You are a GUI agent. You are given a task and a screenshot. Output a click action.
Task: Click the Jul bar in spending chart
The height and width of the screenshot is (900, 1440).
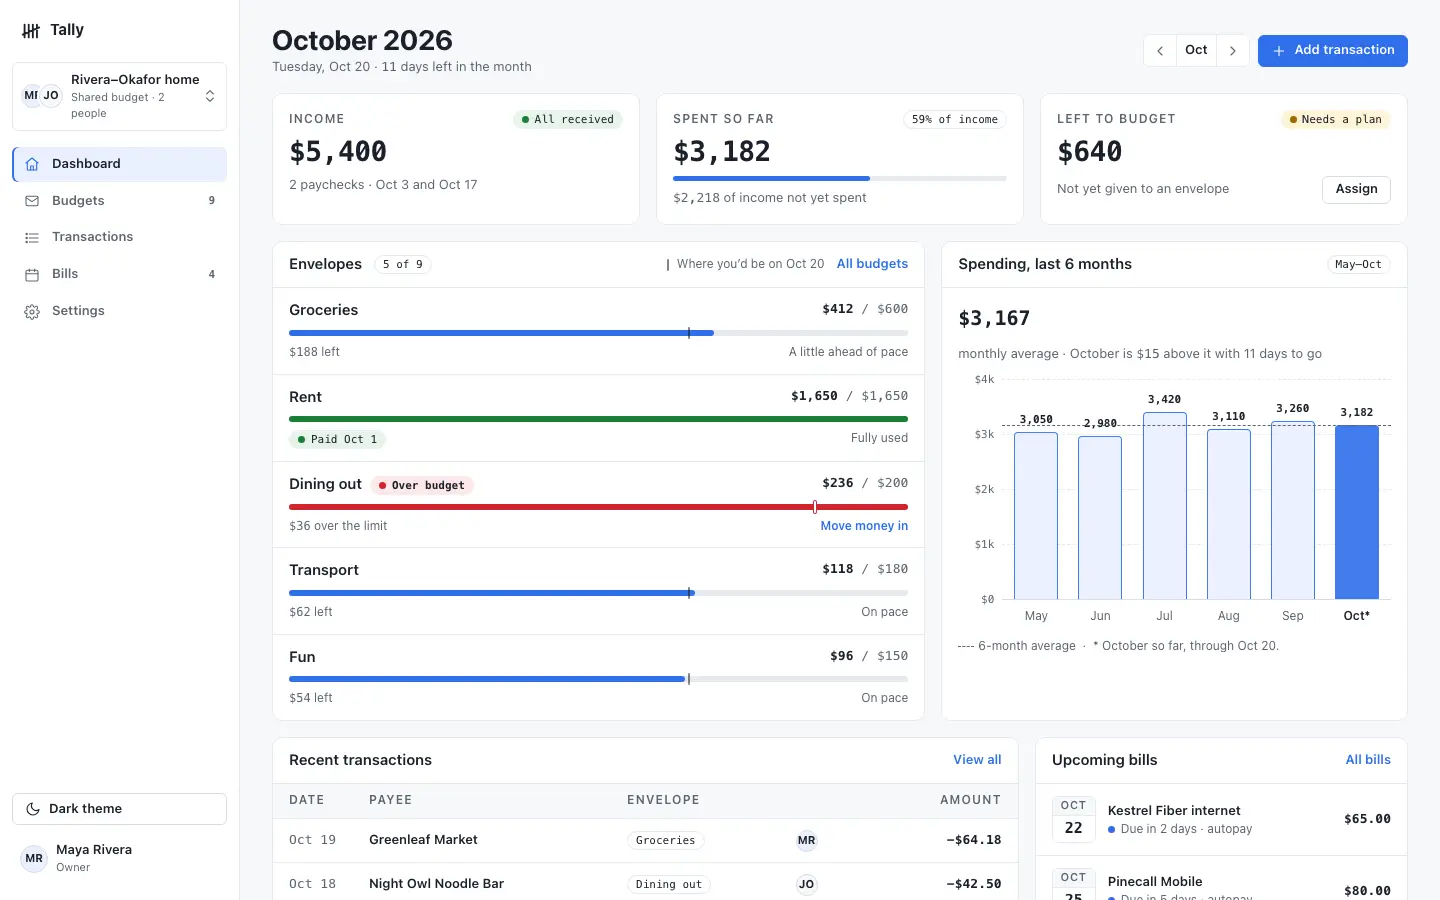coord(1164,506)
